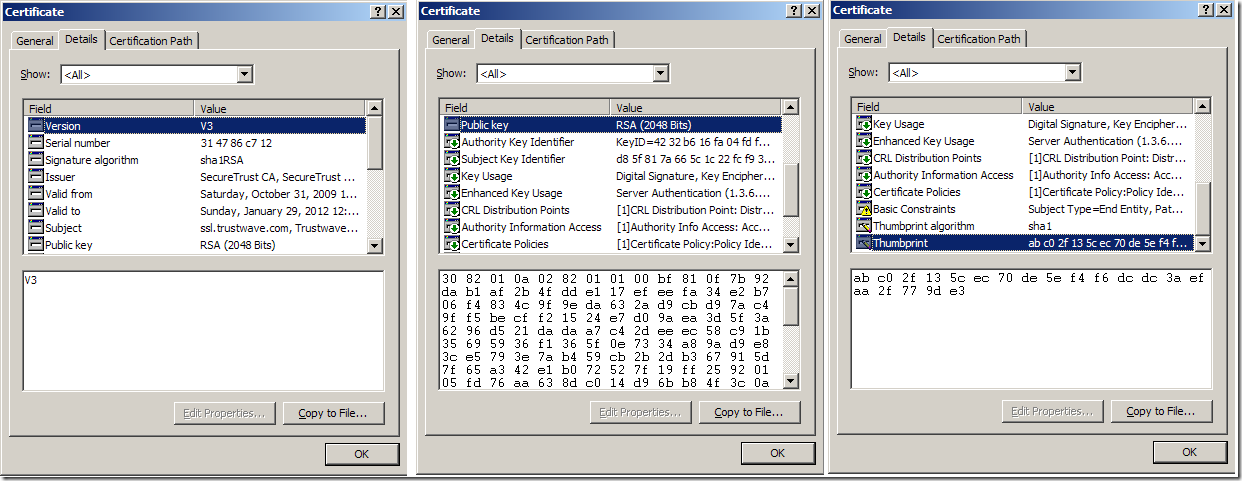Open the Show dropdown in the leftmost dialog

point(244,74)
